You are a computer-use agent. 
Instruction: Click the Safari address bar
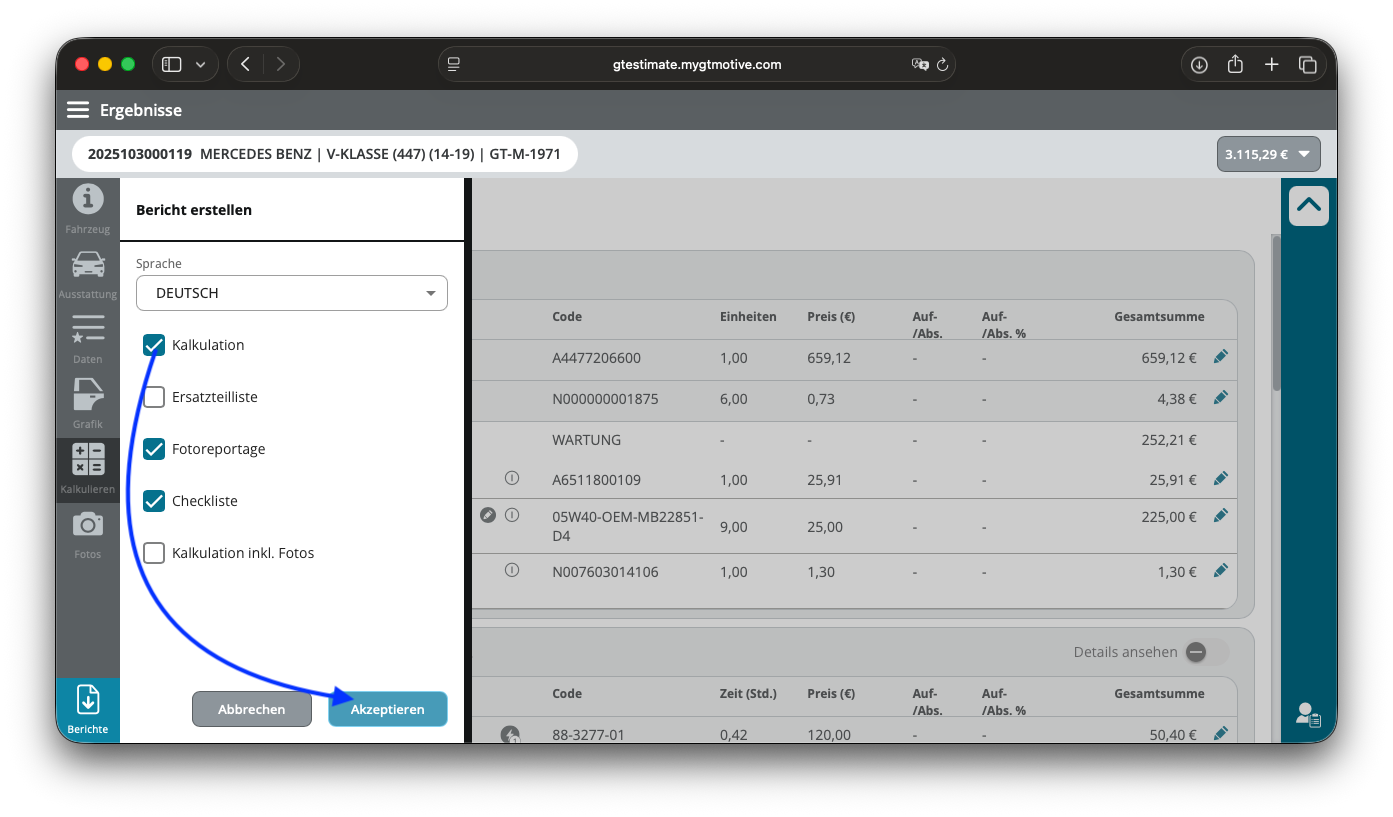pyautogui.click(x=697, y=64)
